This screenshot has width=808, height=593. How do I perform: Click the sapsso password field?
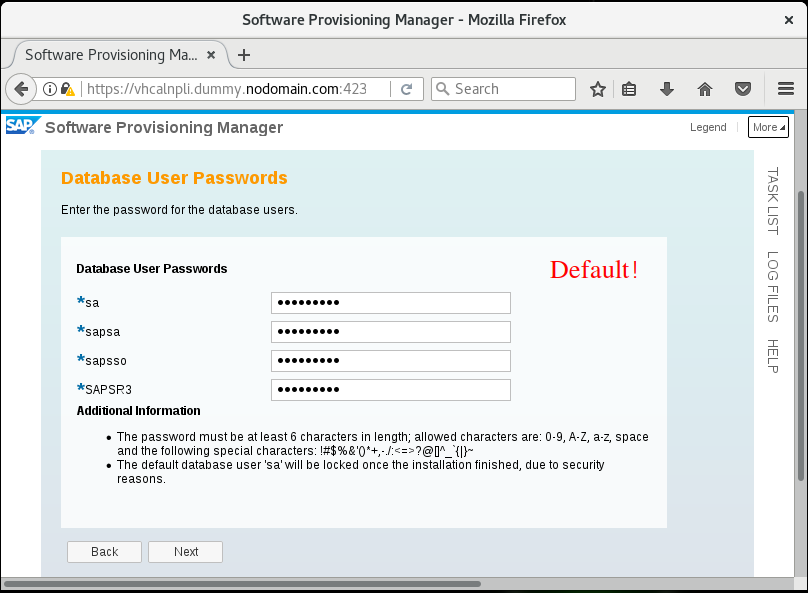click(x=391, y=361)
